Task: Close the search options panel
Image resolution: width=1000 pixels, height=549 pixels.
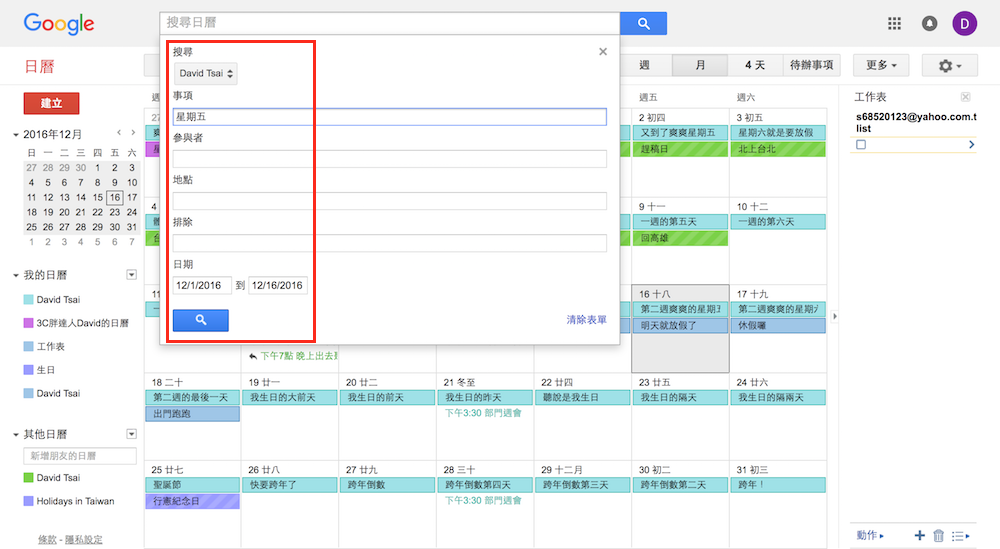Action: pyautogui.click(x=602, y=51)
